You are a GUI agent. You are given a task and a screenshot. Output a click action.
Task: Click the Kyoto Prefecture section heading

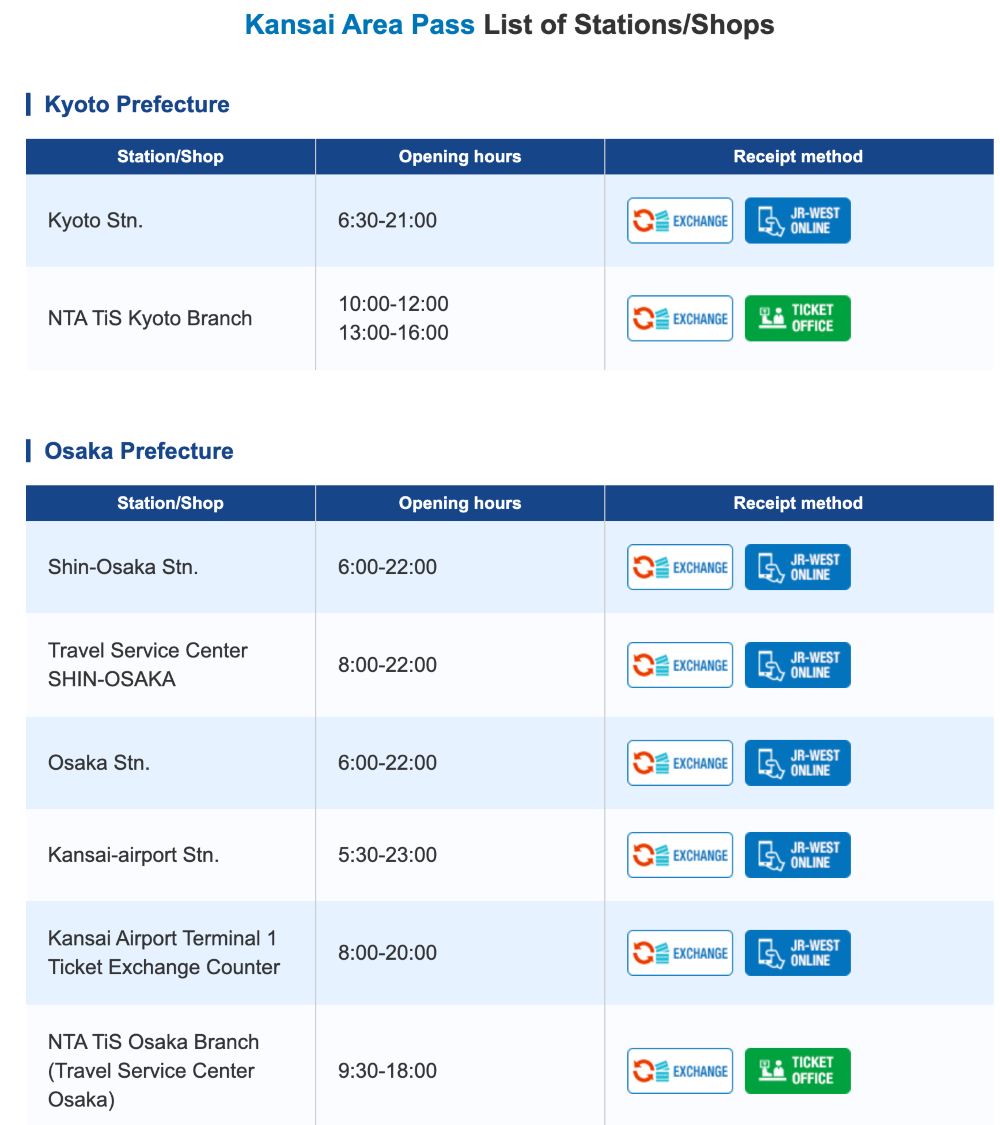coord(137,105)
